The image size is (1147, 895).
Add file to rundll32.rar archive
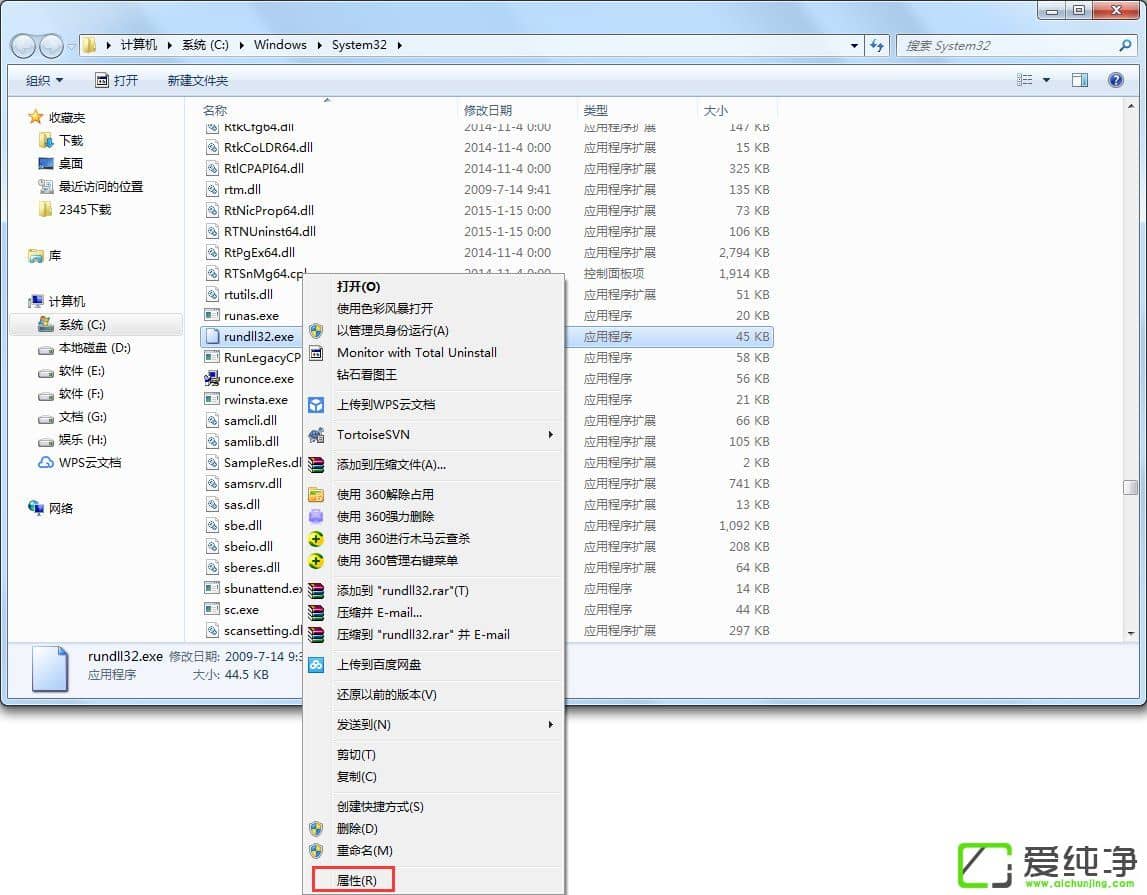tap(400, 590)
